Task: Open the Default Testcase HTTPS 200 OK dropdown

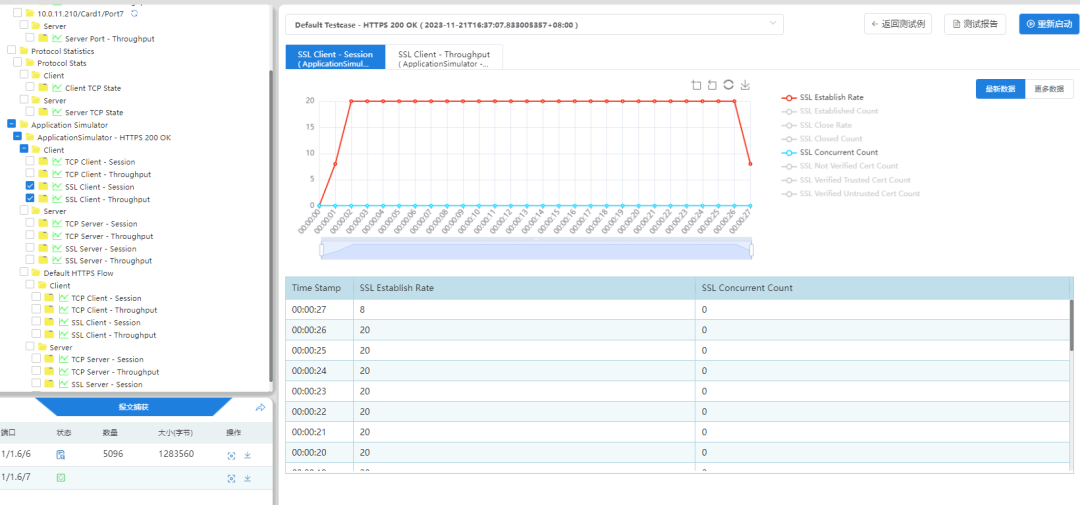Action: point(534,24)
